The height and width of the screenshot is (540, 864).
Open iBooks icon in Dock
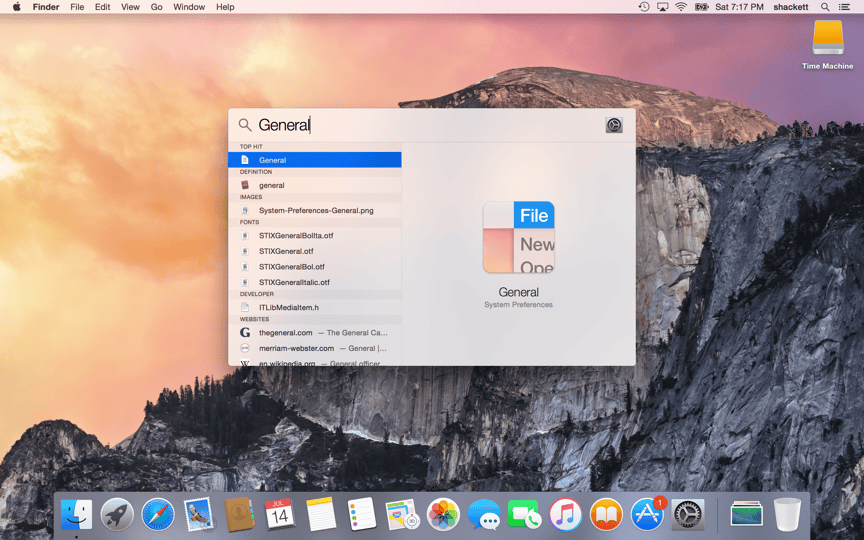coord(606,515)
